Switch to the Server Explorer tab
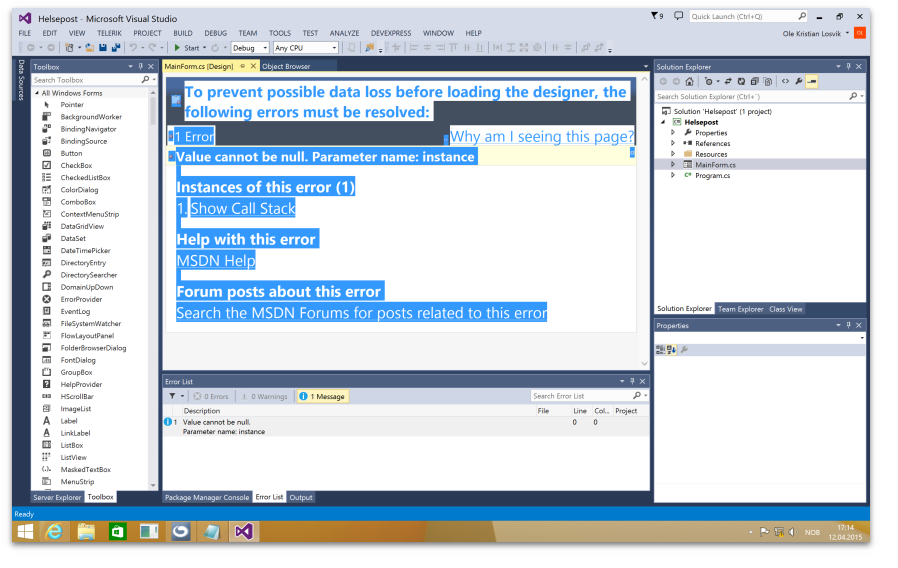 57,498
